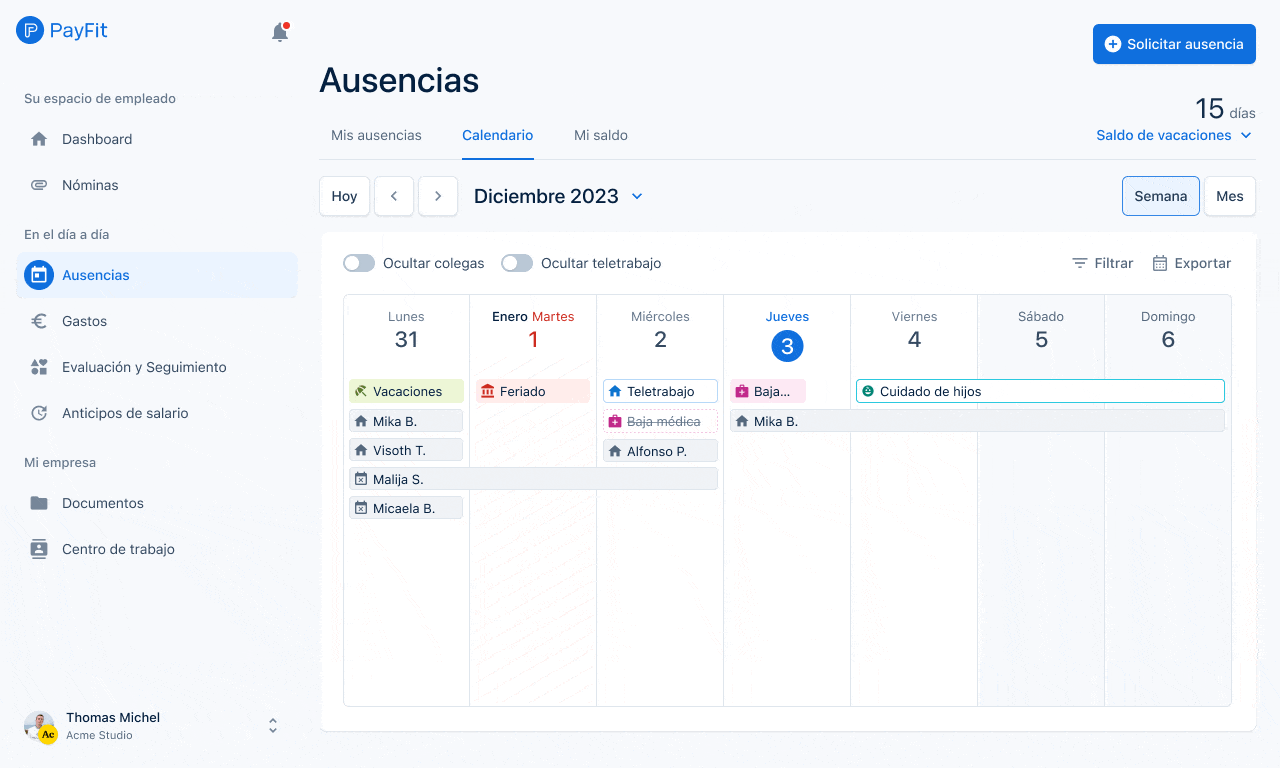Click the Hoy button
The image size is (1280, 768).
click(x=344, y=196)
